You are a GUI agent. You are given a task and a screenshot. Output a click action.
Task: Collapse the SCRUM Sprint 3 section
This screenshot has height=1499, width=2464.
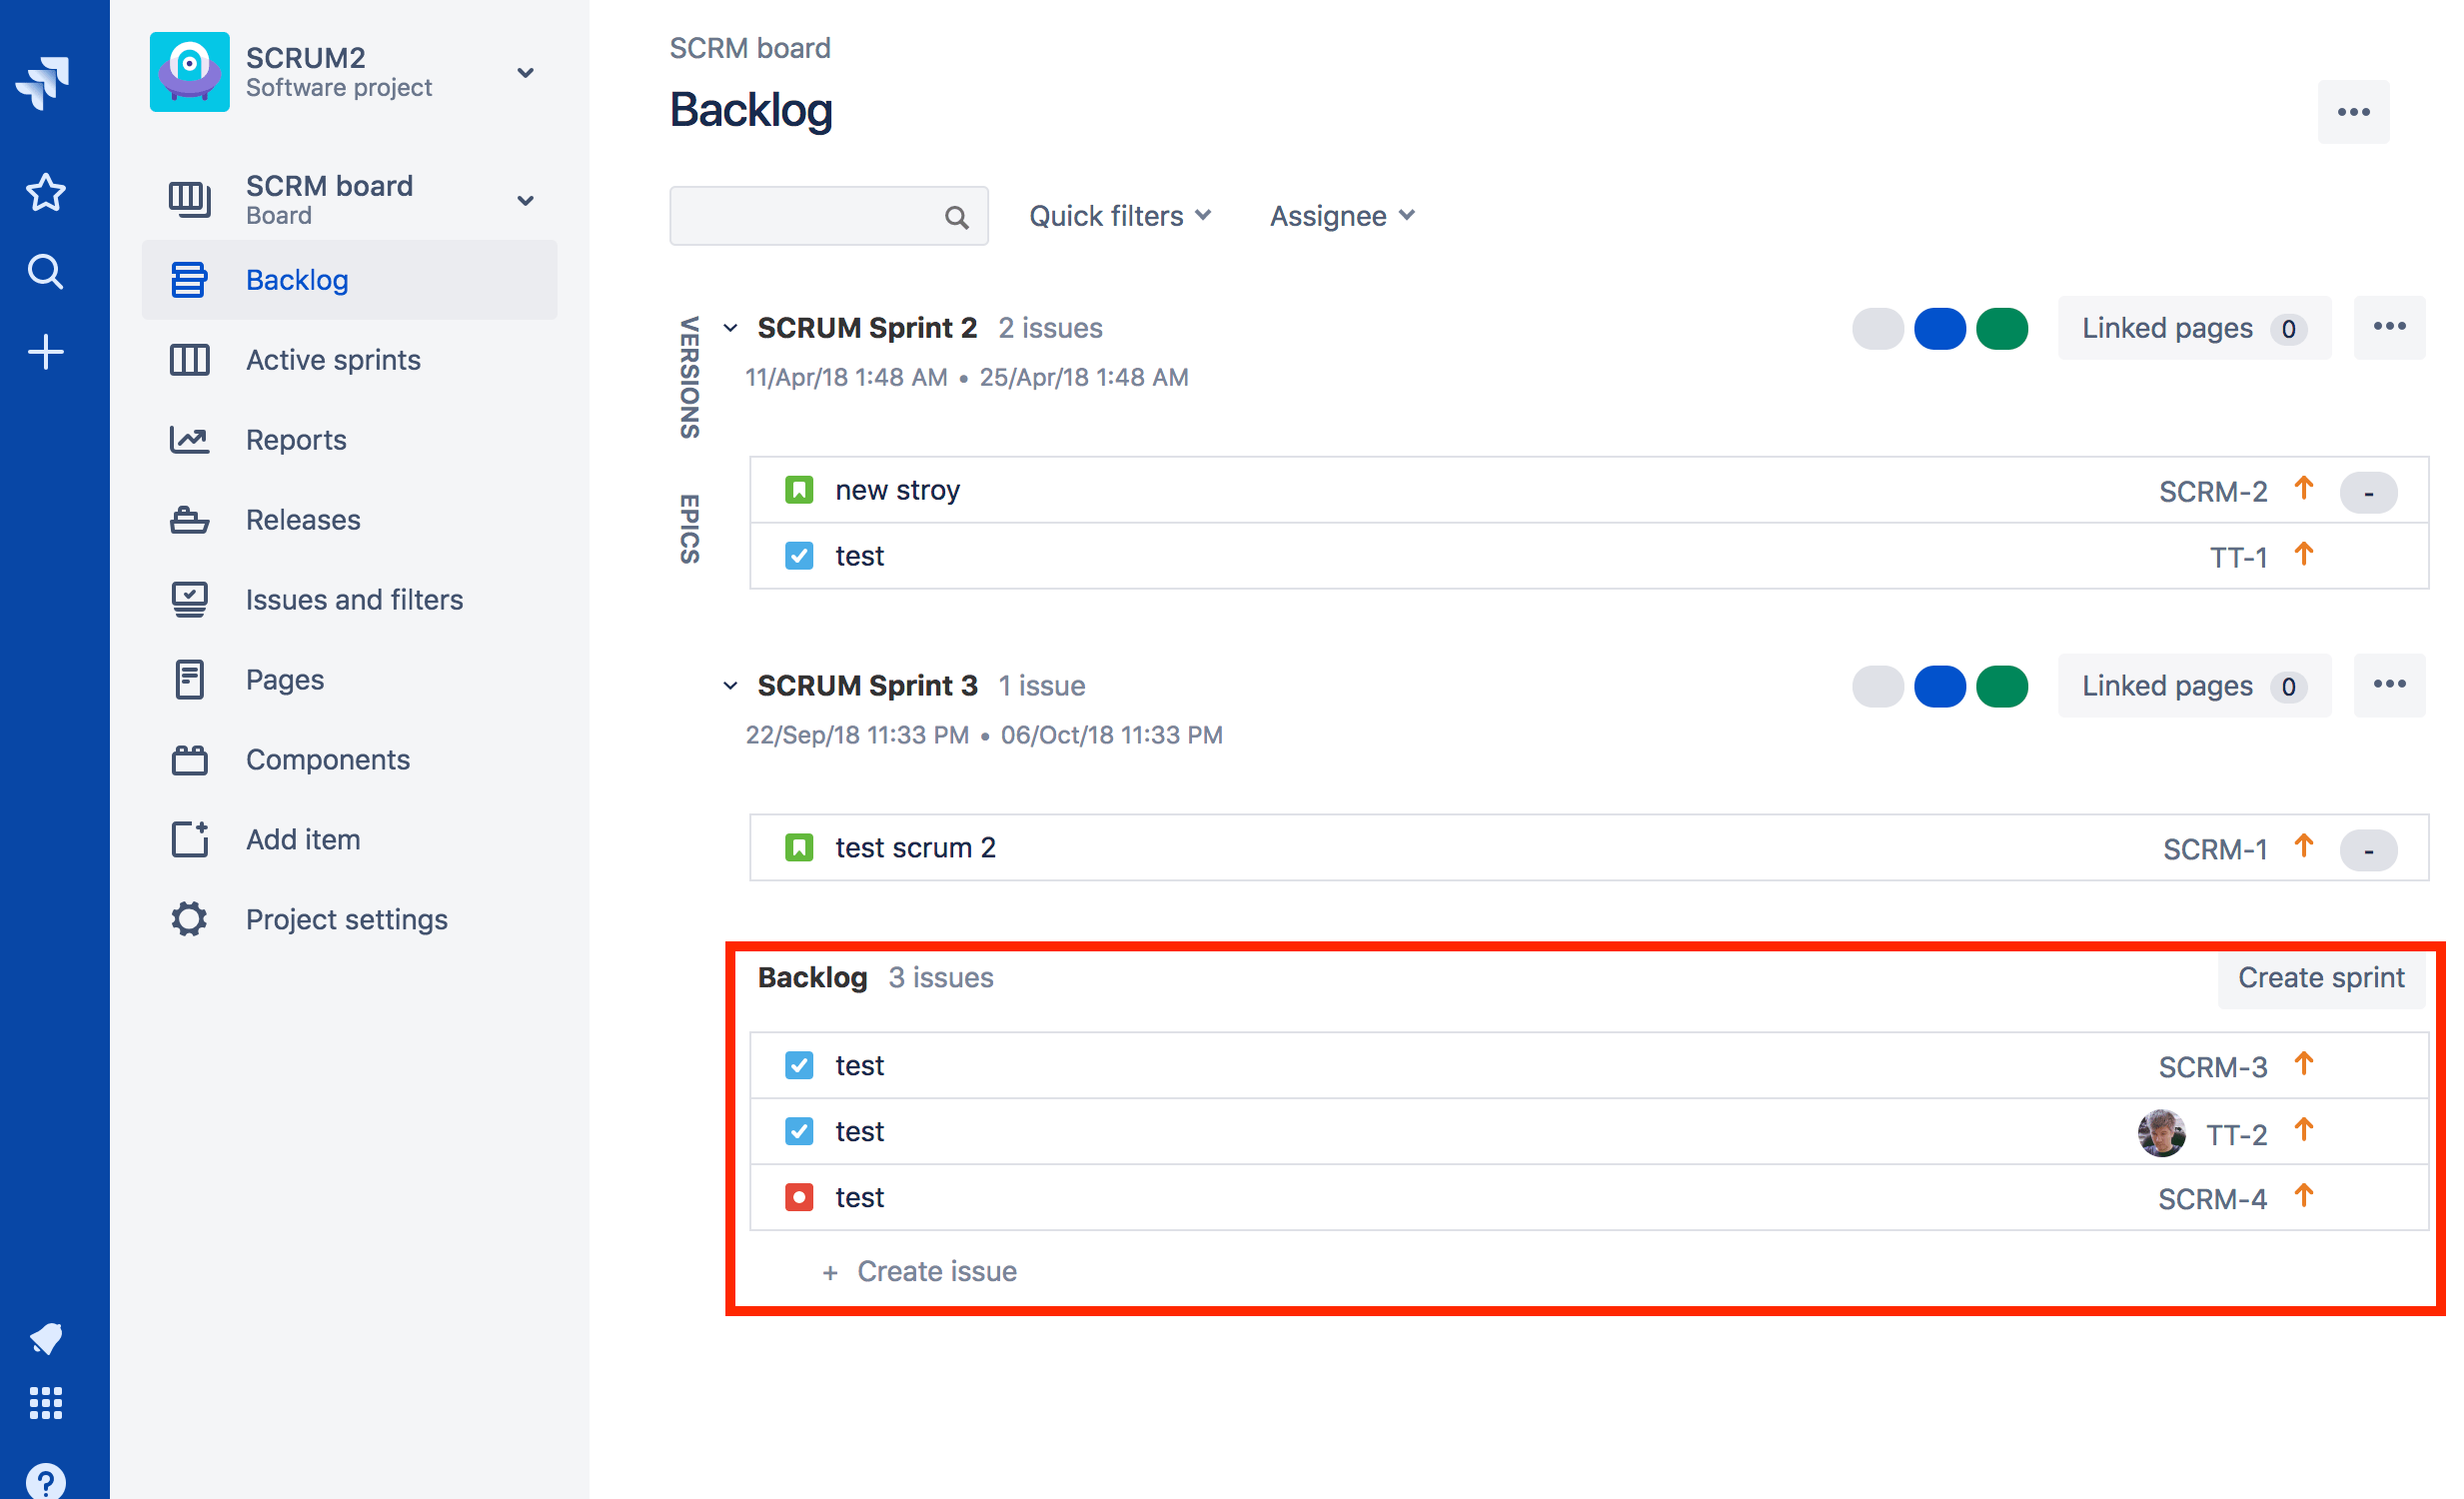[729, 685]
